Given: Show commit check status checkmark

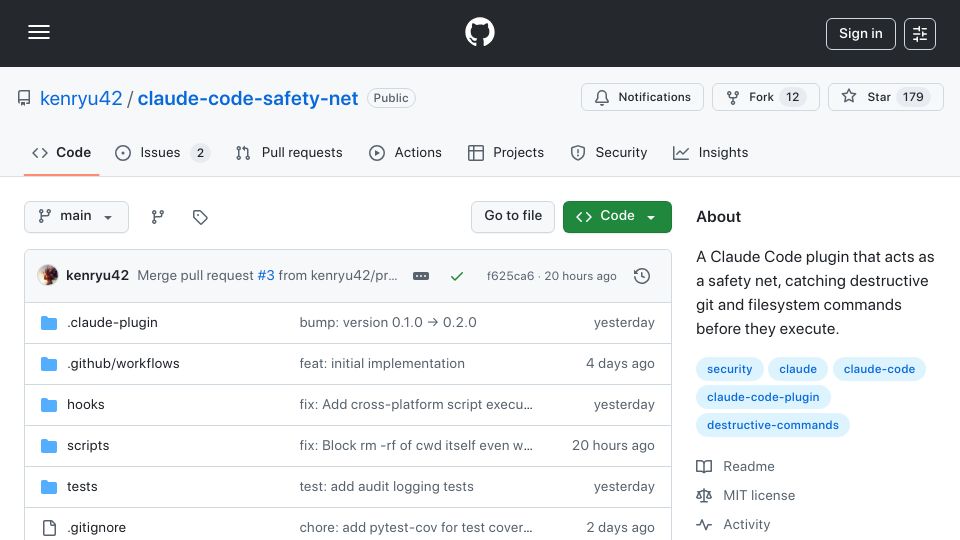Looking at the screenshot, I should click(457, 276).
